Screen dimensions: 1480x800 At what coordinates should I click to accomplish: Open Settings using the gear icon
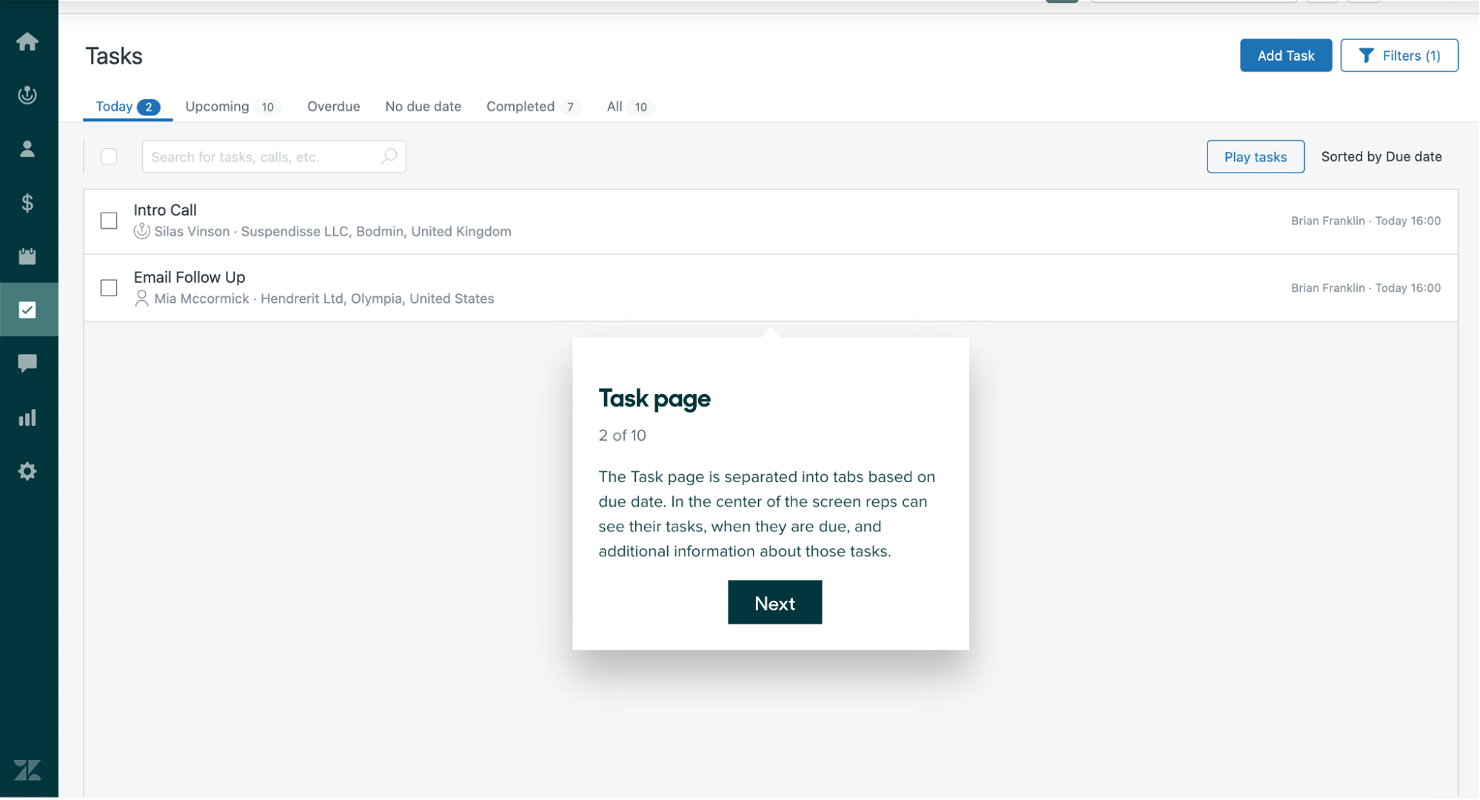click(28, 471)
